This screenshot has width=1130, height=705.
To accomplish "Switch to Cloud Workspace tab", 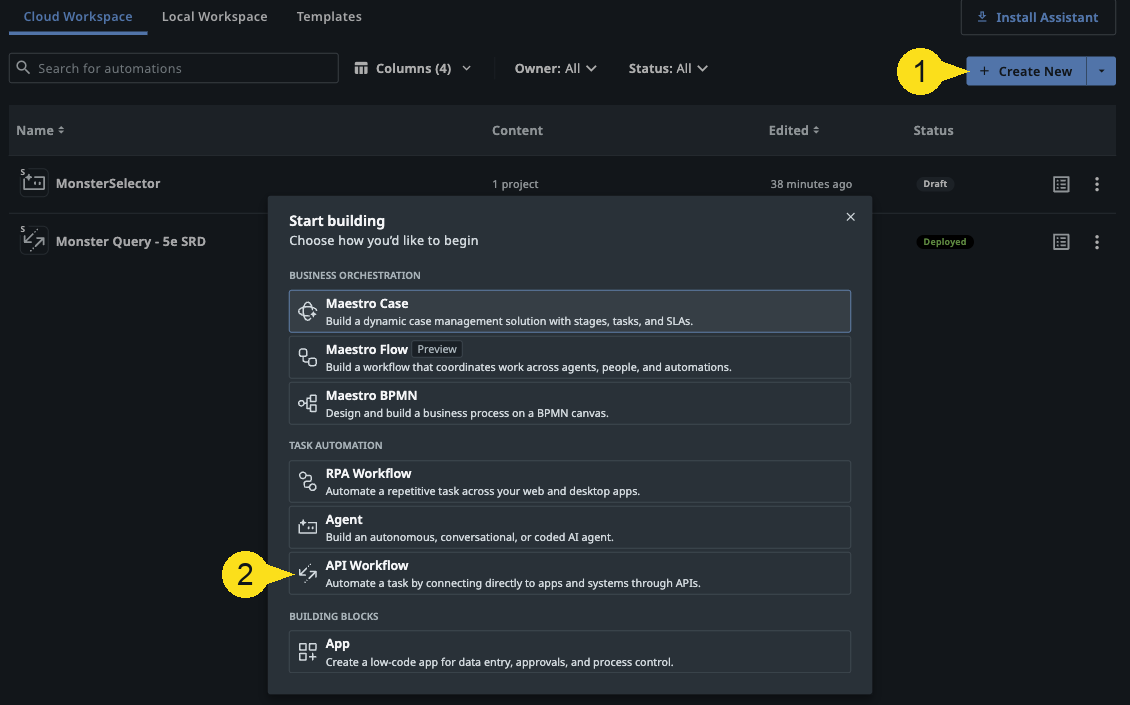I will pyautogui.click(x=78, y=17).
